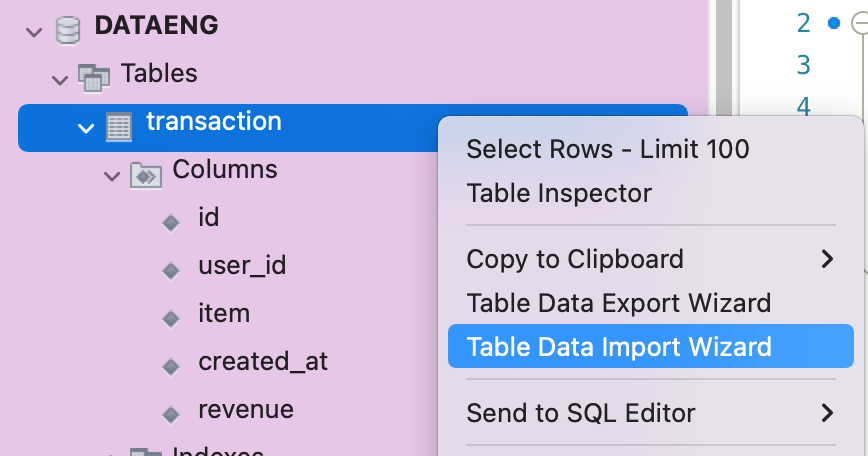Collapse the Columns node chevron
This screenshot has width=868, height=456.
[112, 175]
